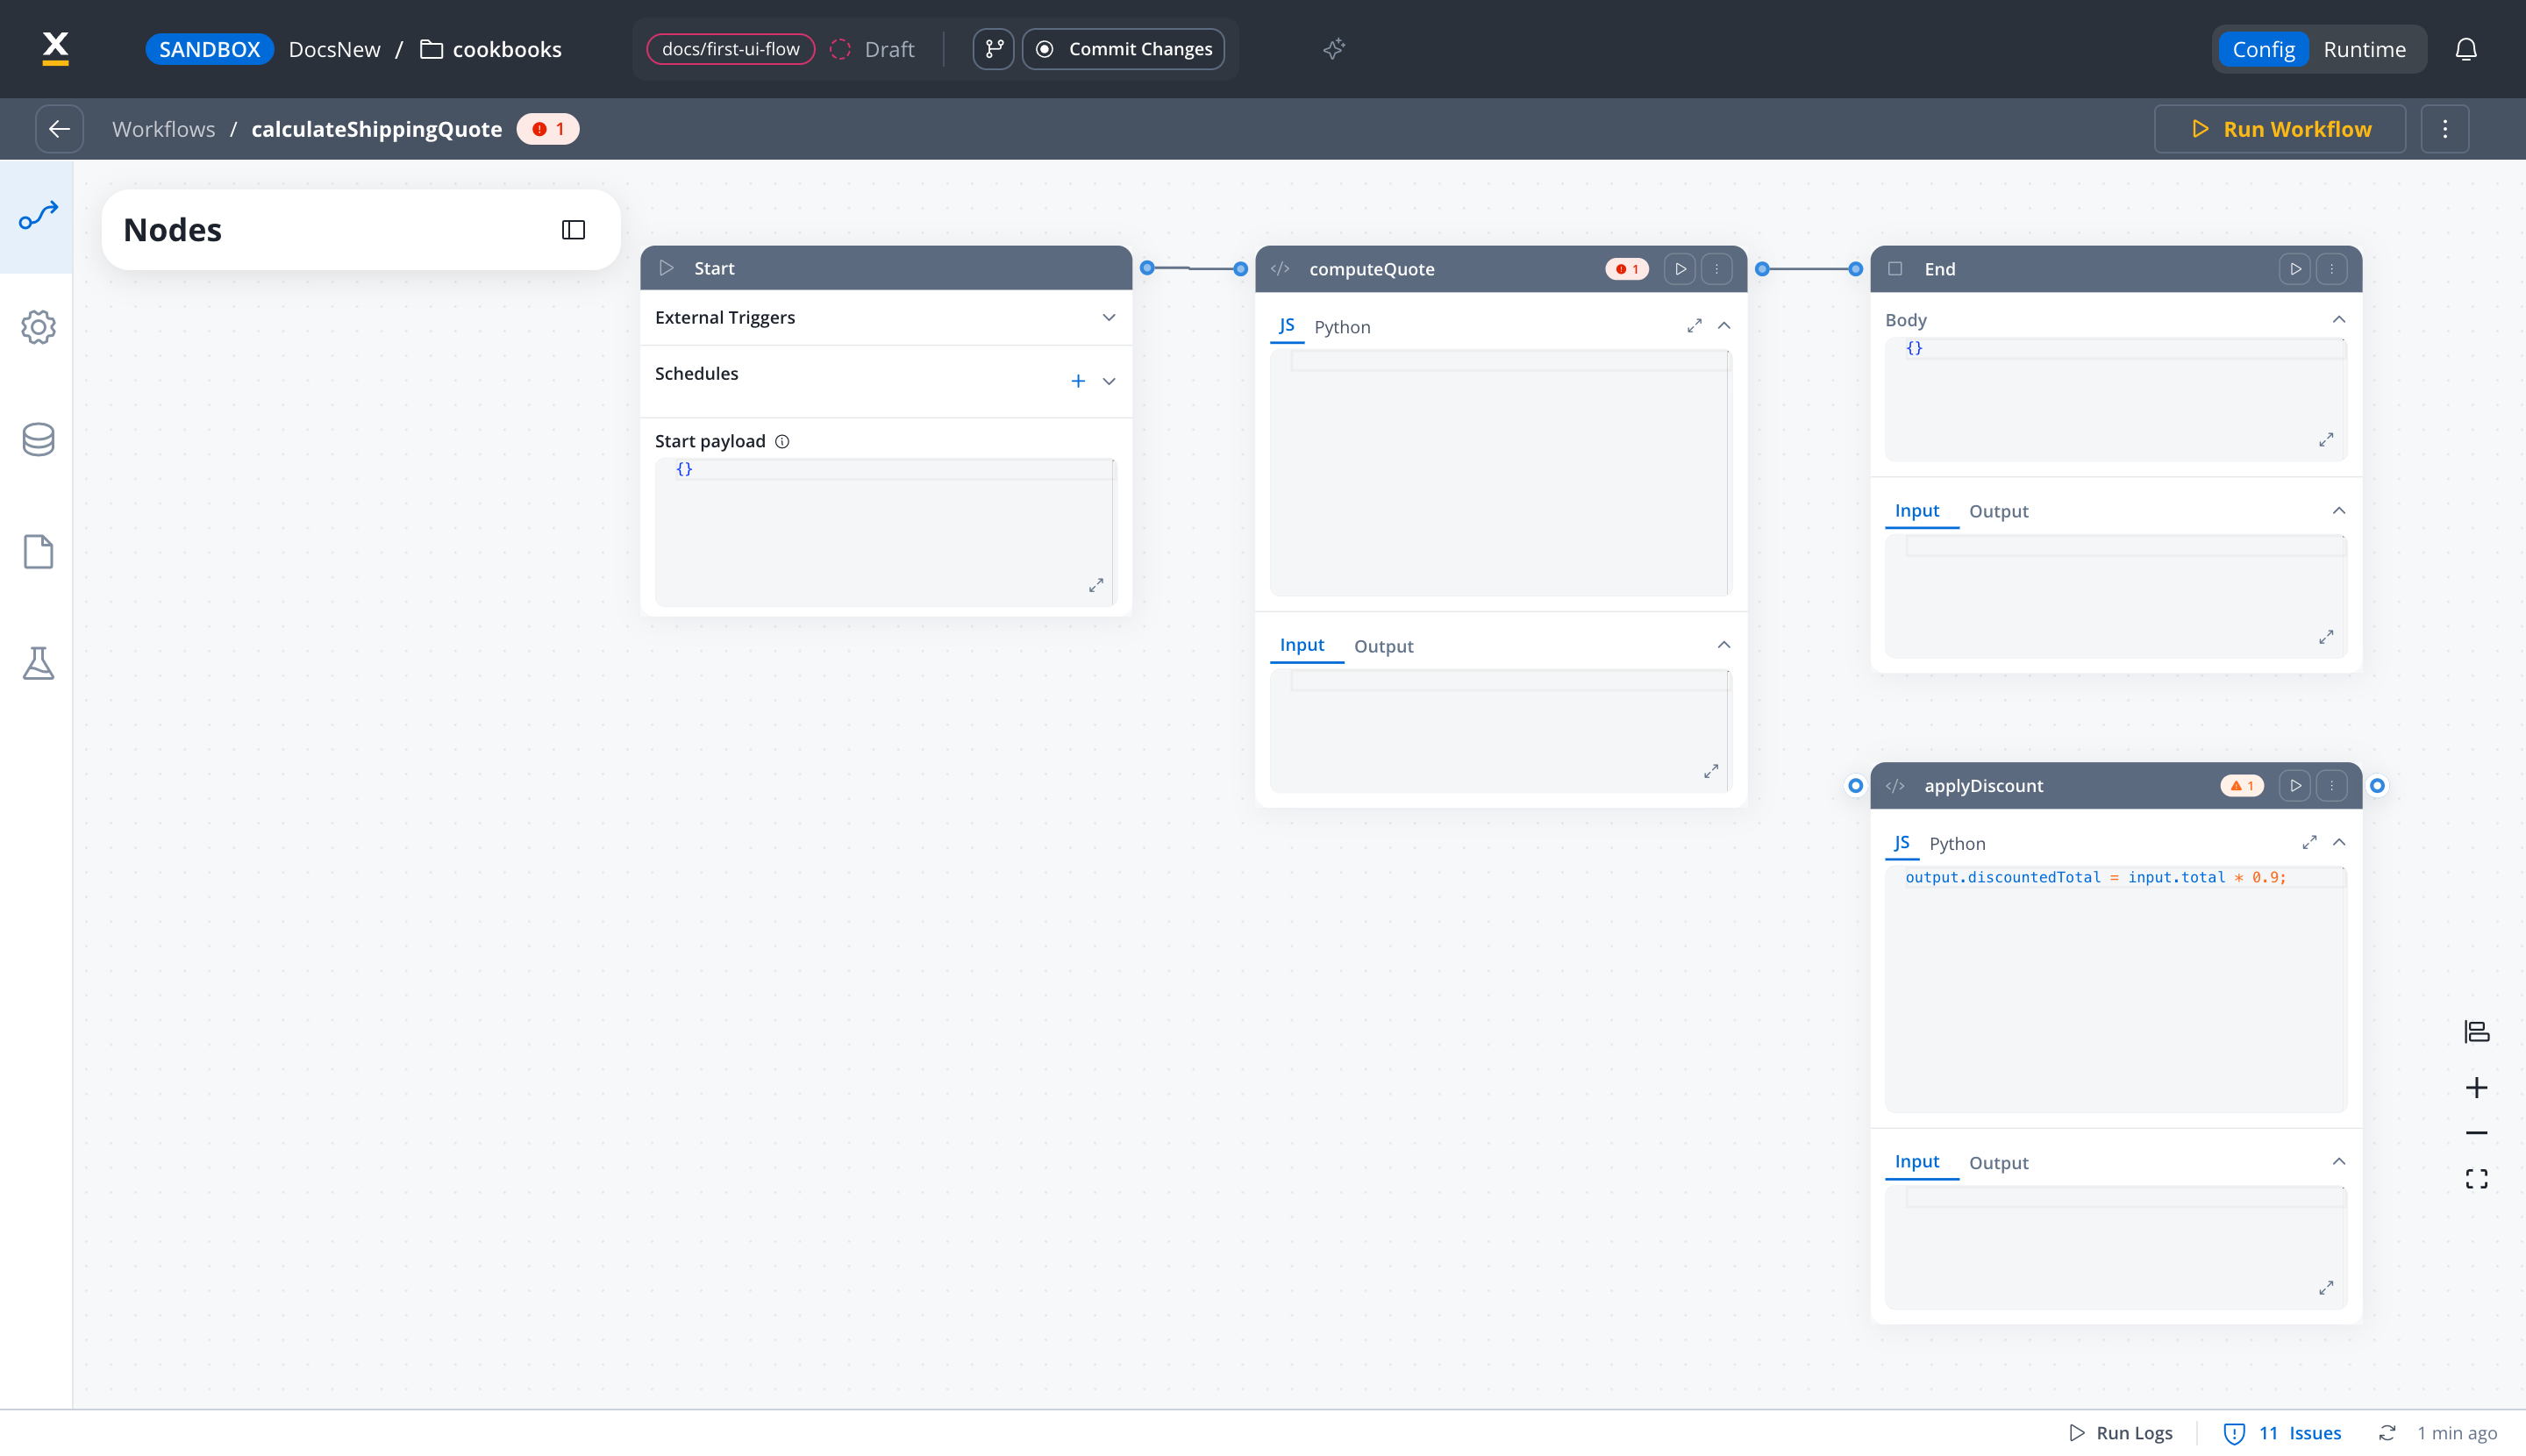Image resolution: width=2526 pixels, height=1456 pixels.
Task: Click the X logo in the top bar
Action: pyautogui.click(x=56, y=48)
